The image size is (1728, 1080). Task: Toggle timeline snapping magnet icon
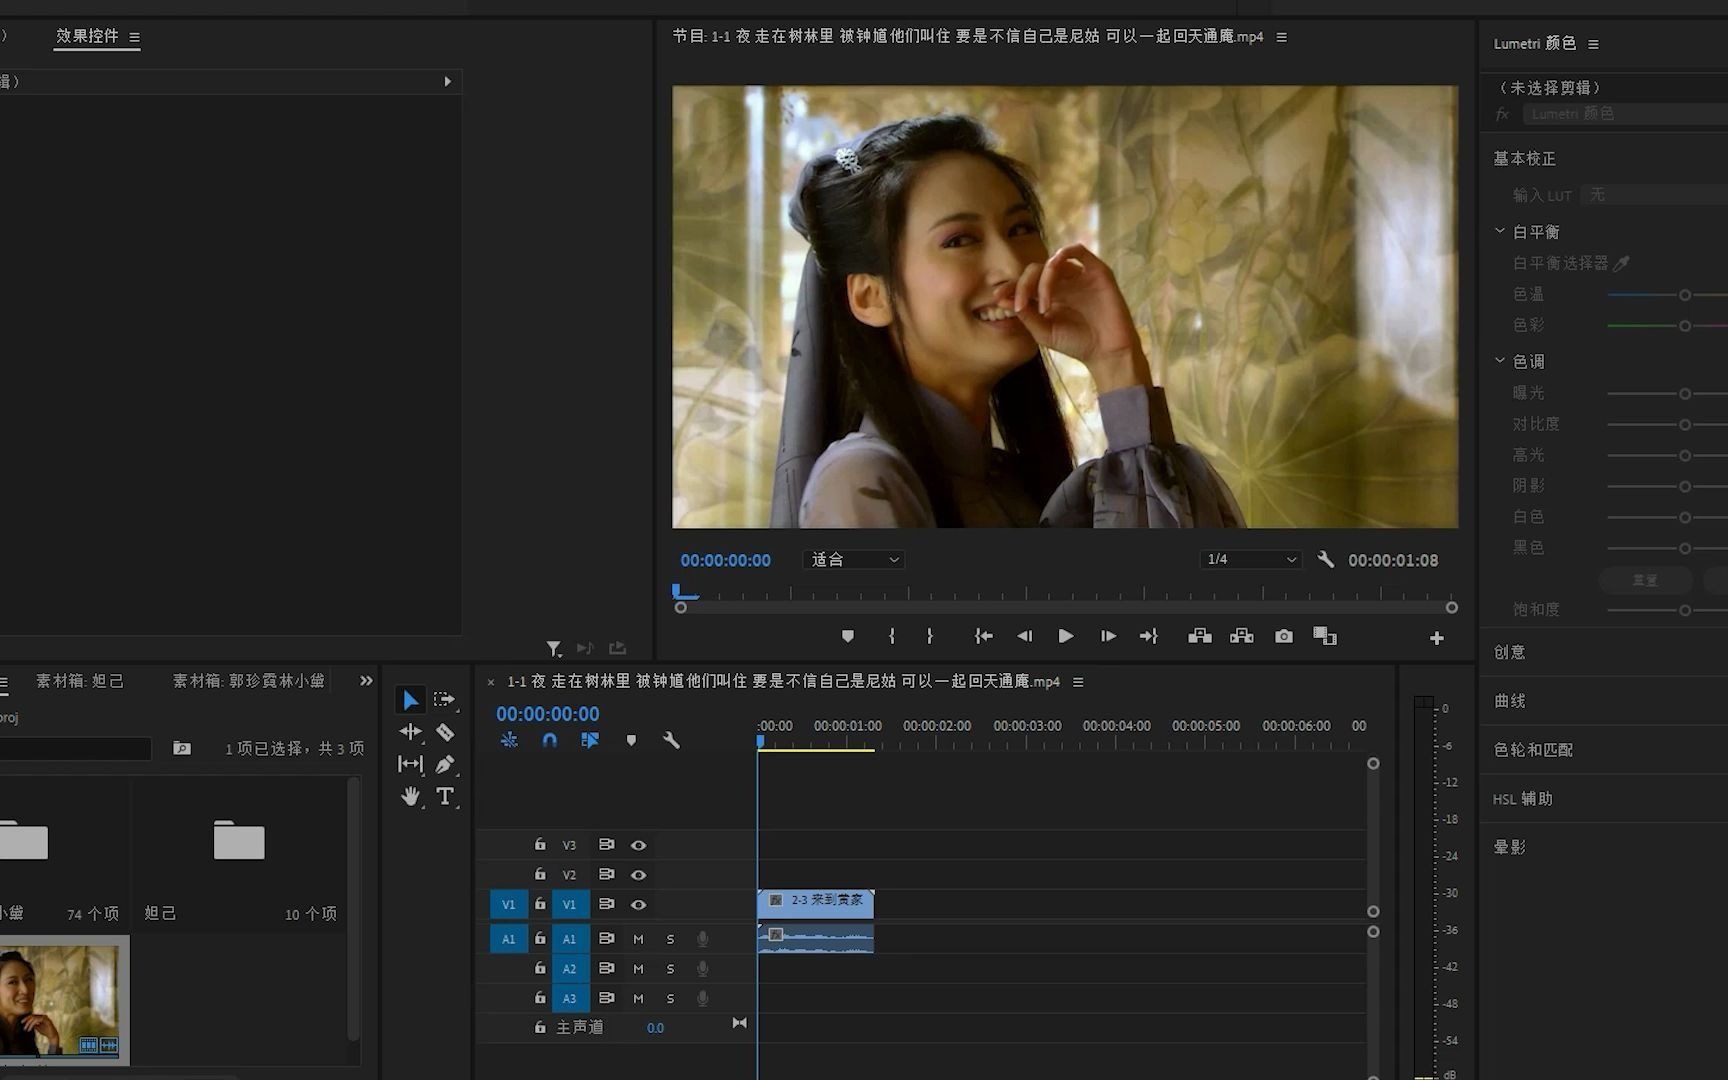click(x=549, y=740)
